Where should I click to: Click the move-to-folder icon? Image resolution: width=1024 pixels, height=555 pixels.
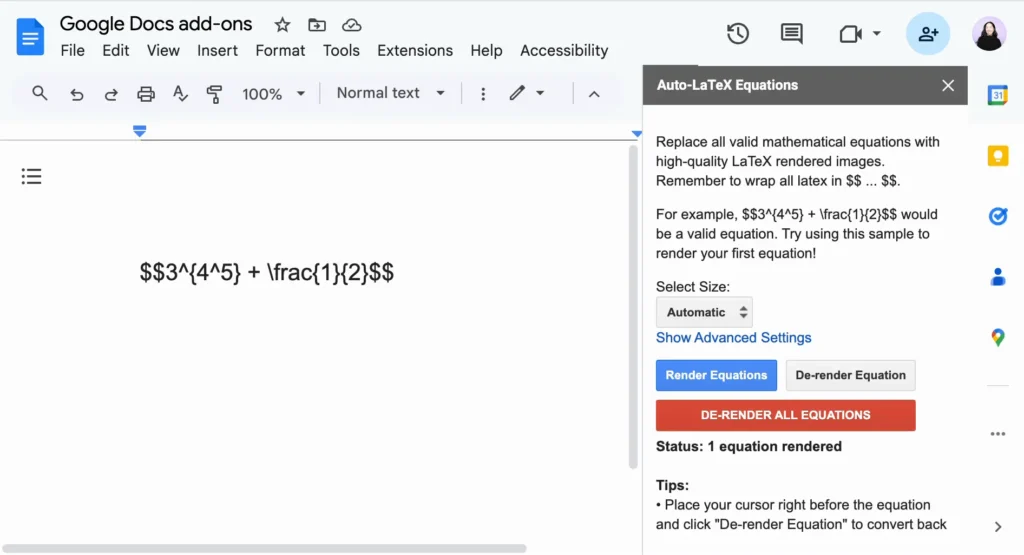pos(317,25)
